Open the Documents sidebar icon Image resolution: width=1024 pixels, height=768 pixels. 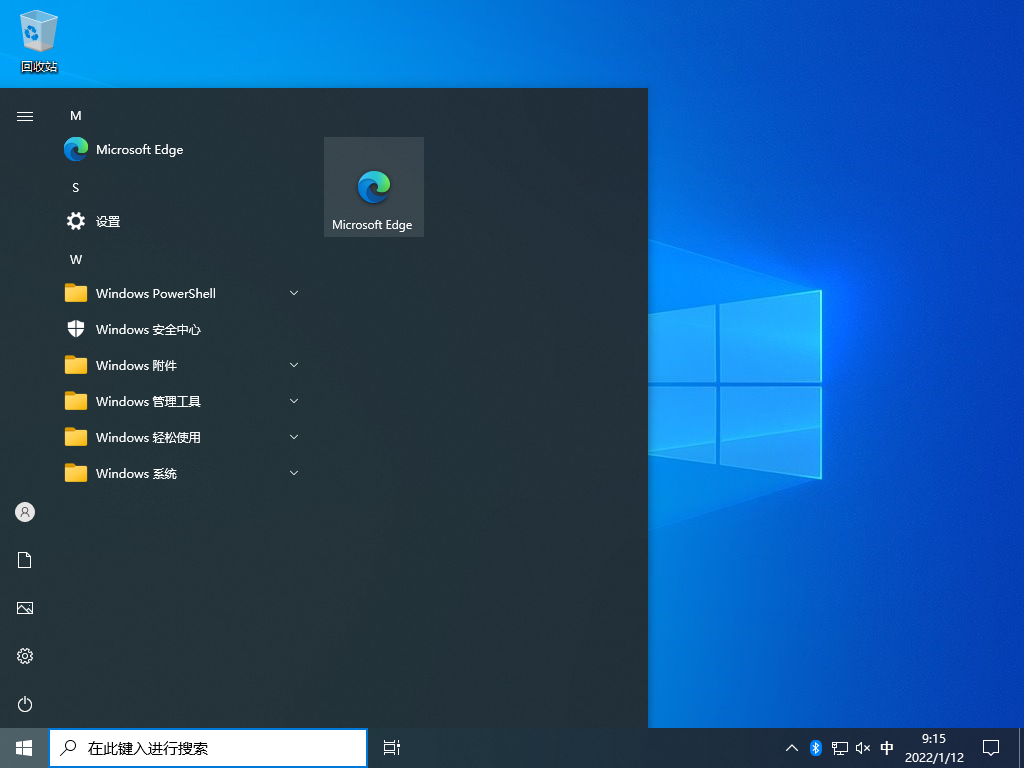(x=24, y=560)
